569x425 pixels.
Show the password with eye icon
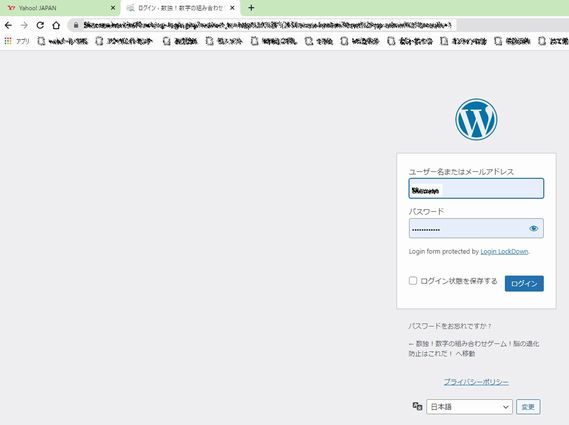tap(533, 228)
